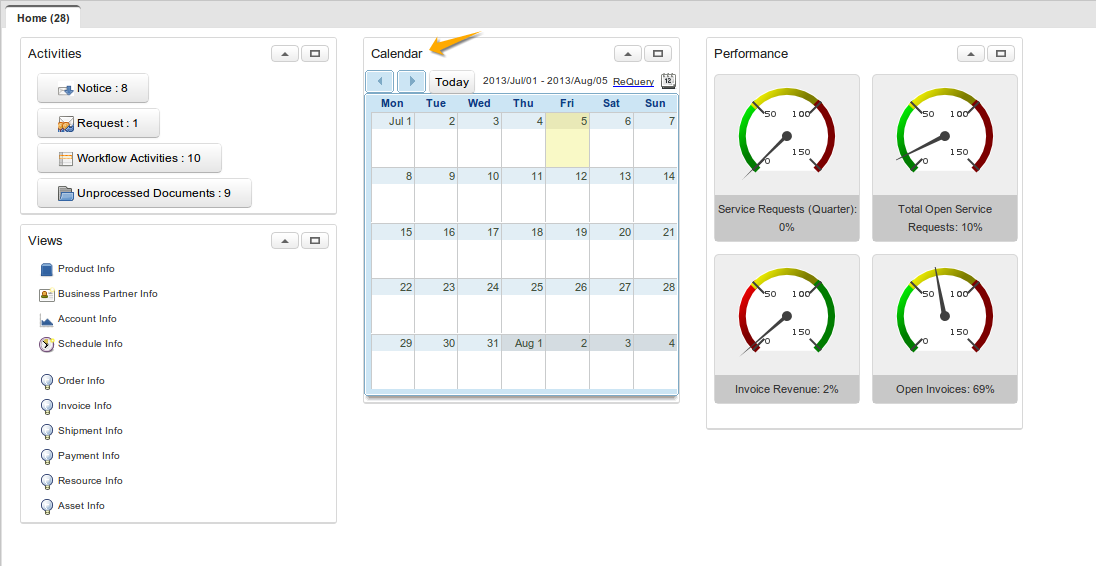Open Total Open Service Requests gauge
This screenshot has width=1096, height=566.
(x=945, y=134)
